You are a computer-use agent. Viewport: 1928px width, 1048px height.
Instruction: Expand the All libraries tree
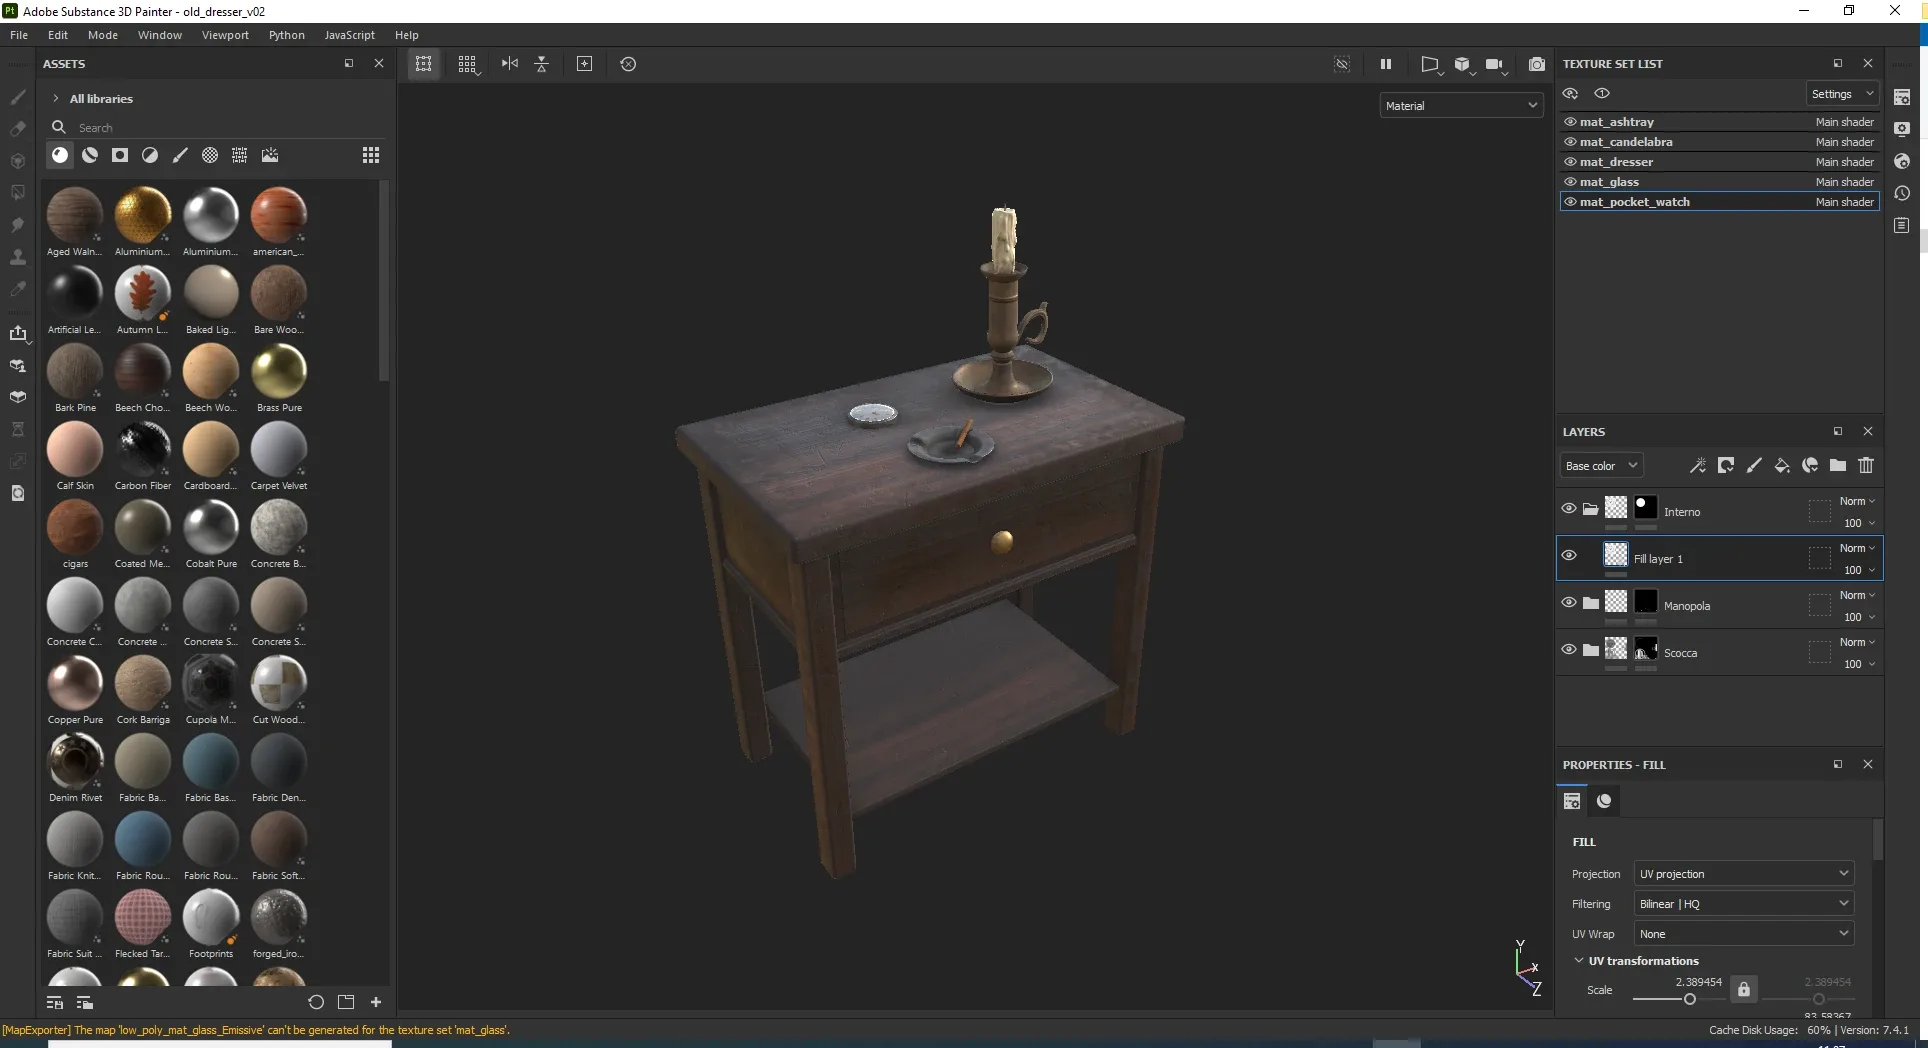(56, 99)
